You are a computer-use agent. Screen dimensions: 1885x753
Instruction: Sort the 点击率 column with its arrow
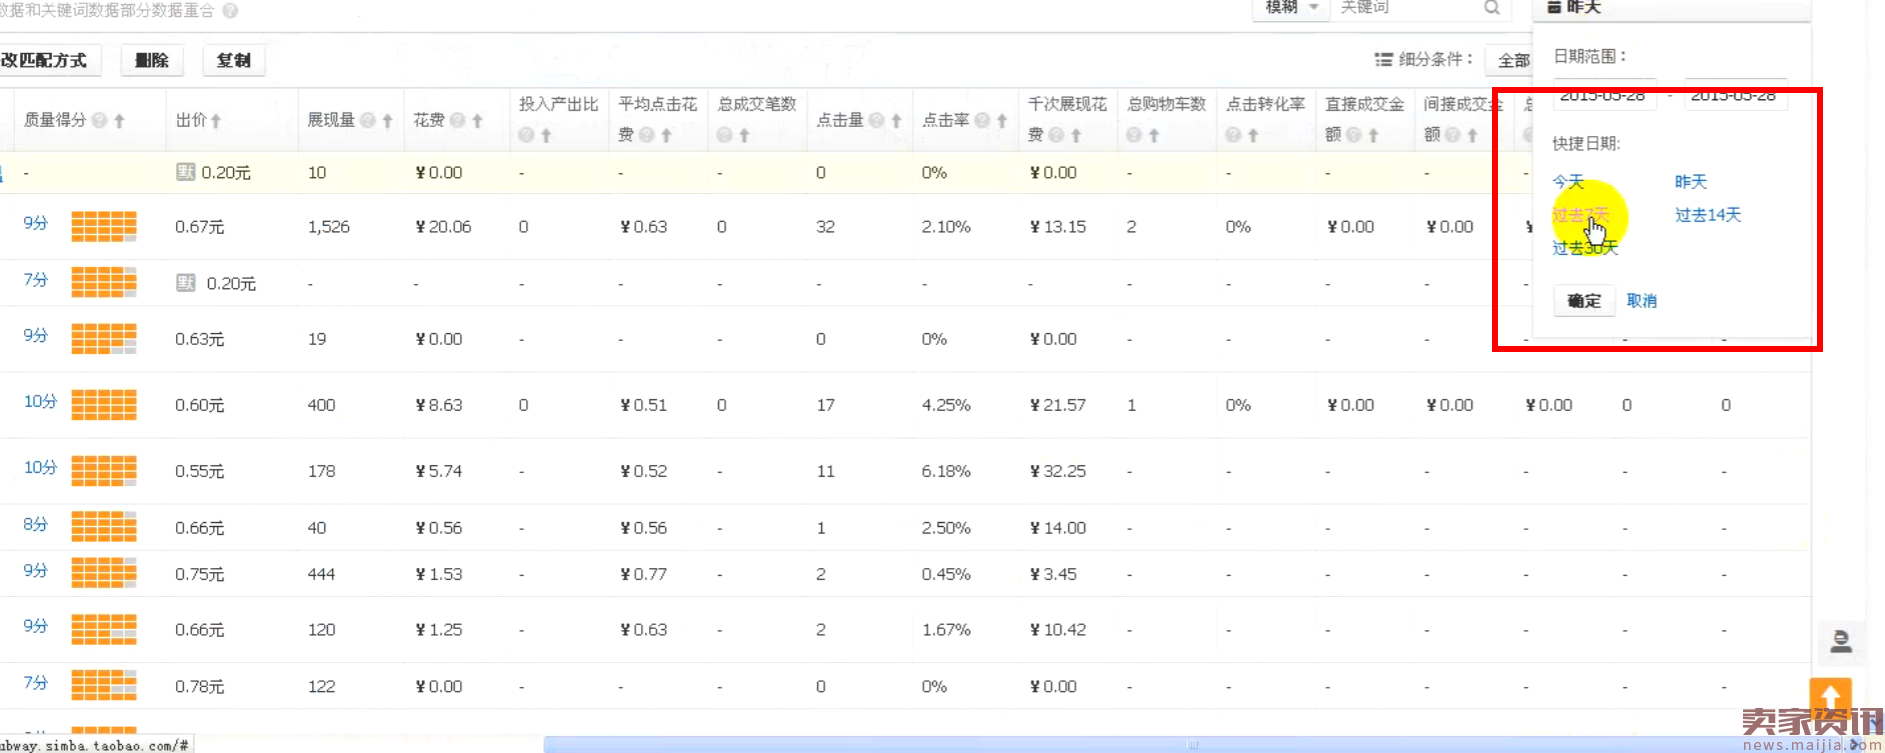tap(1002, 120)
